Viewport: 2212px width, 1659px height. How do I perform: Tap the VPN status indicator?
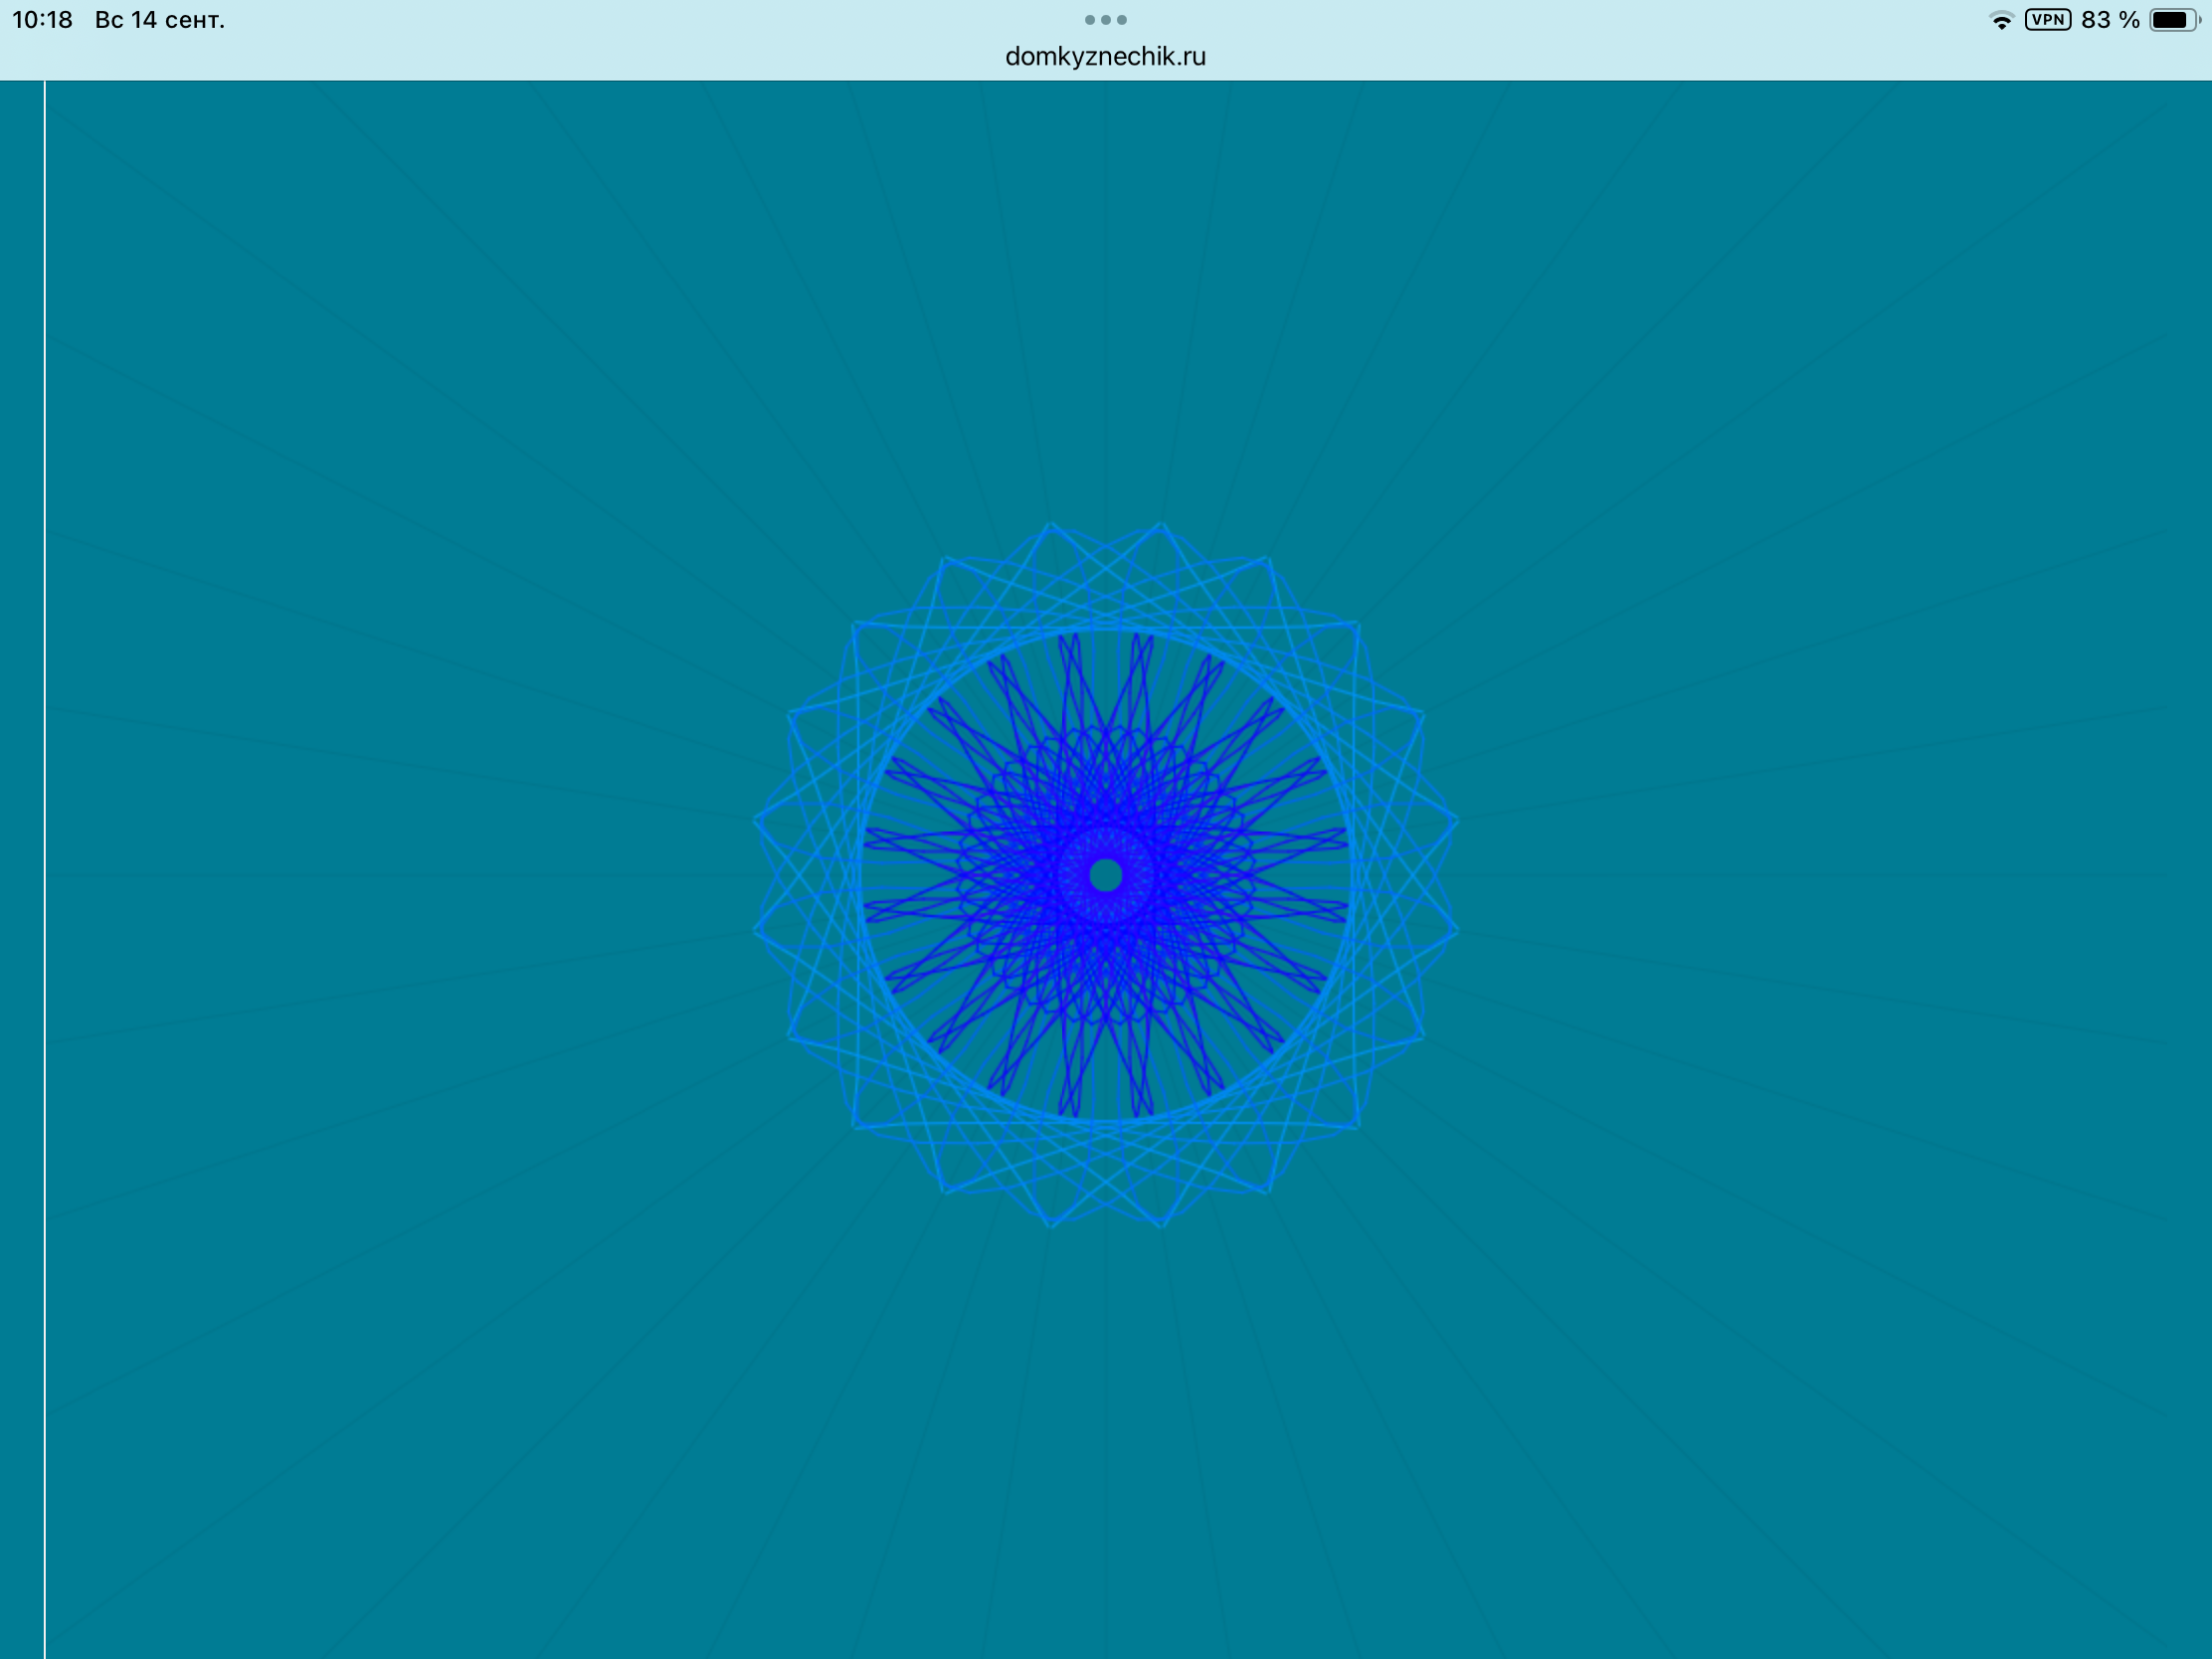coord(2047,20)
